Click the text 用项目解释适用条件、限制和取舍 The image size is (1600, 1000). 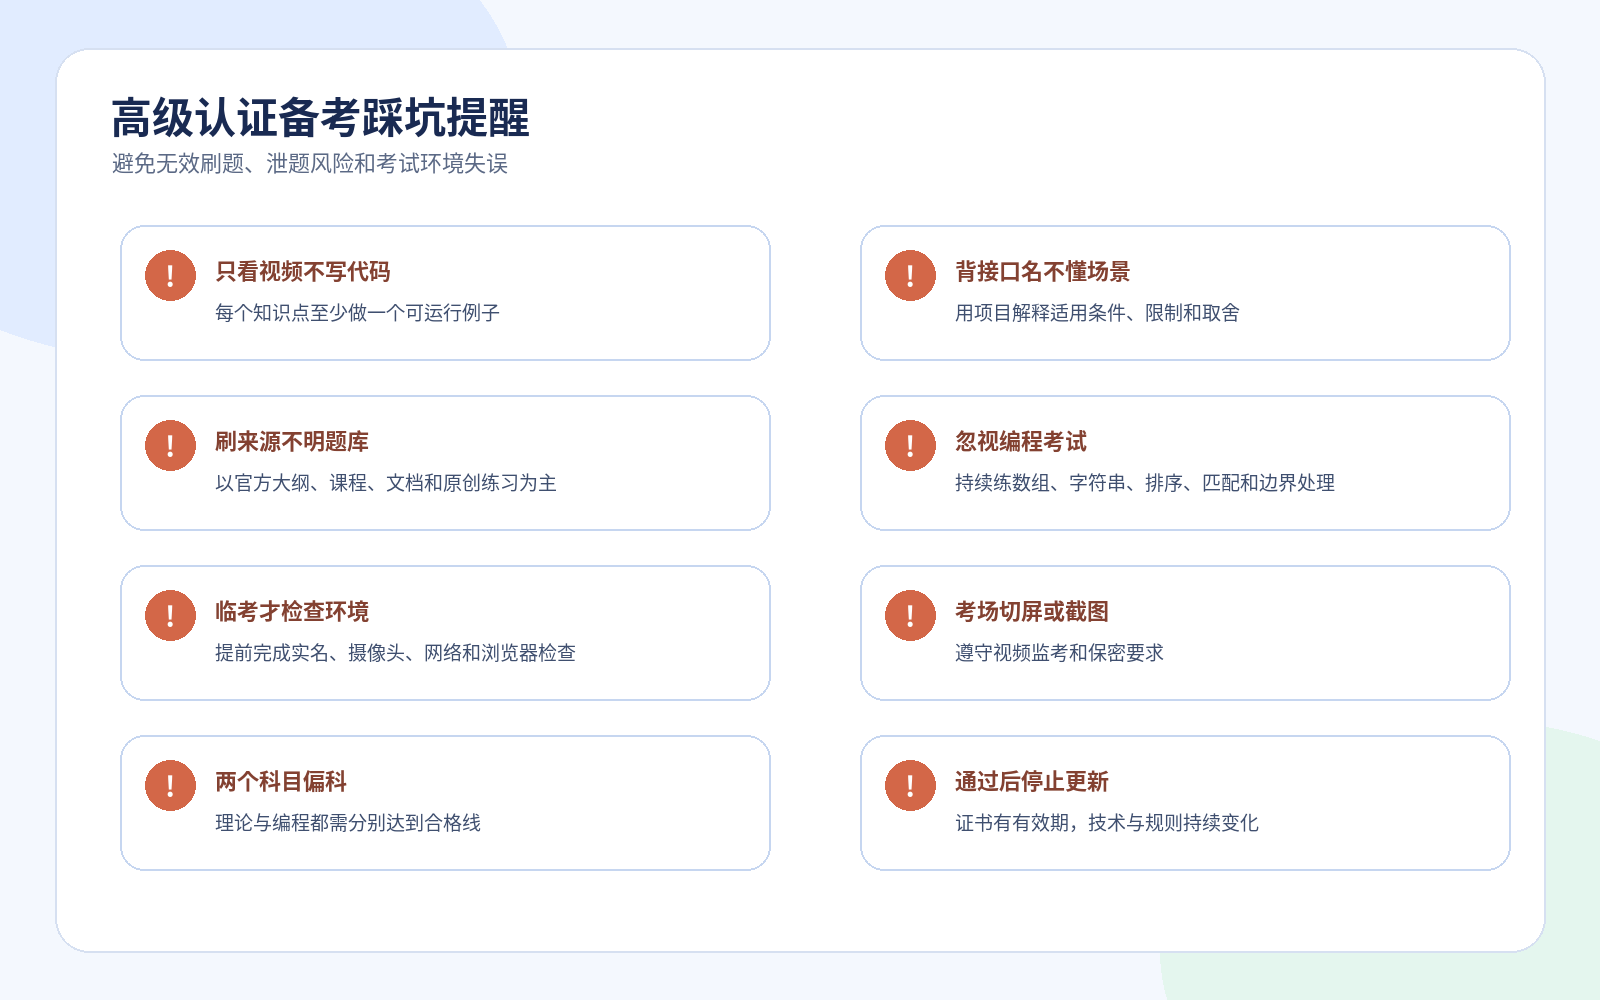tap(1098, 313)
